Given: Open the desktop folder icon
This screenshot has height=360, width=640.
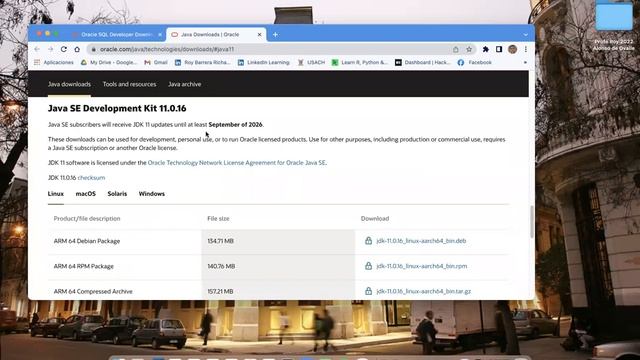Looking at the screenshot, I should (614, 16).
